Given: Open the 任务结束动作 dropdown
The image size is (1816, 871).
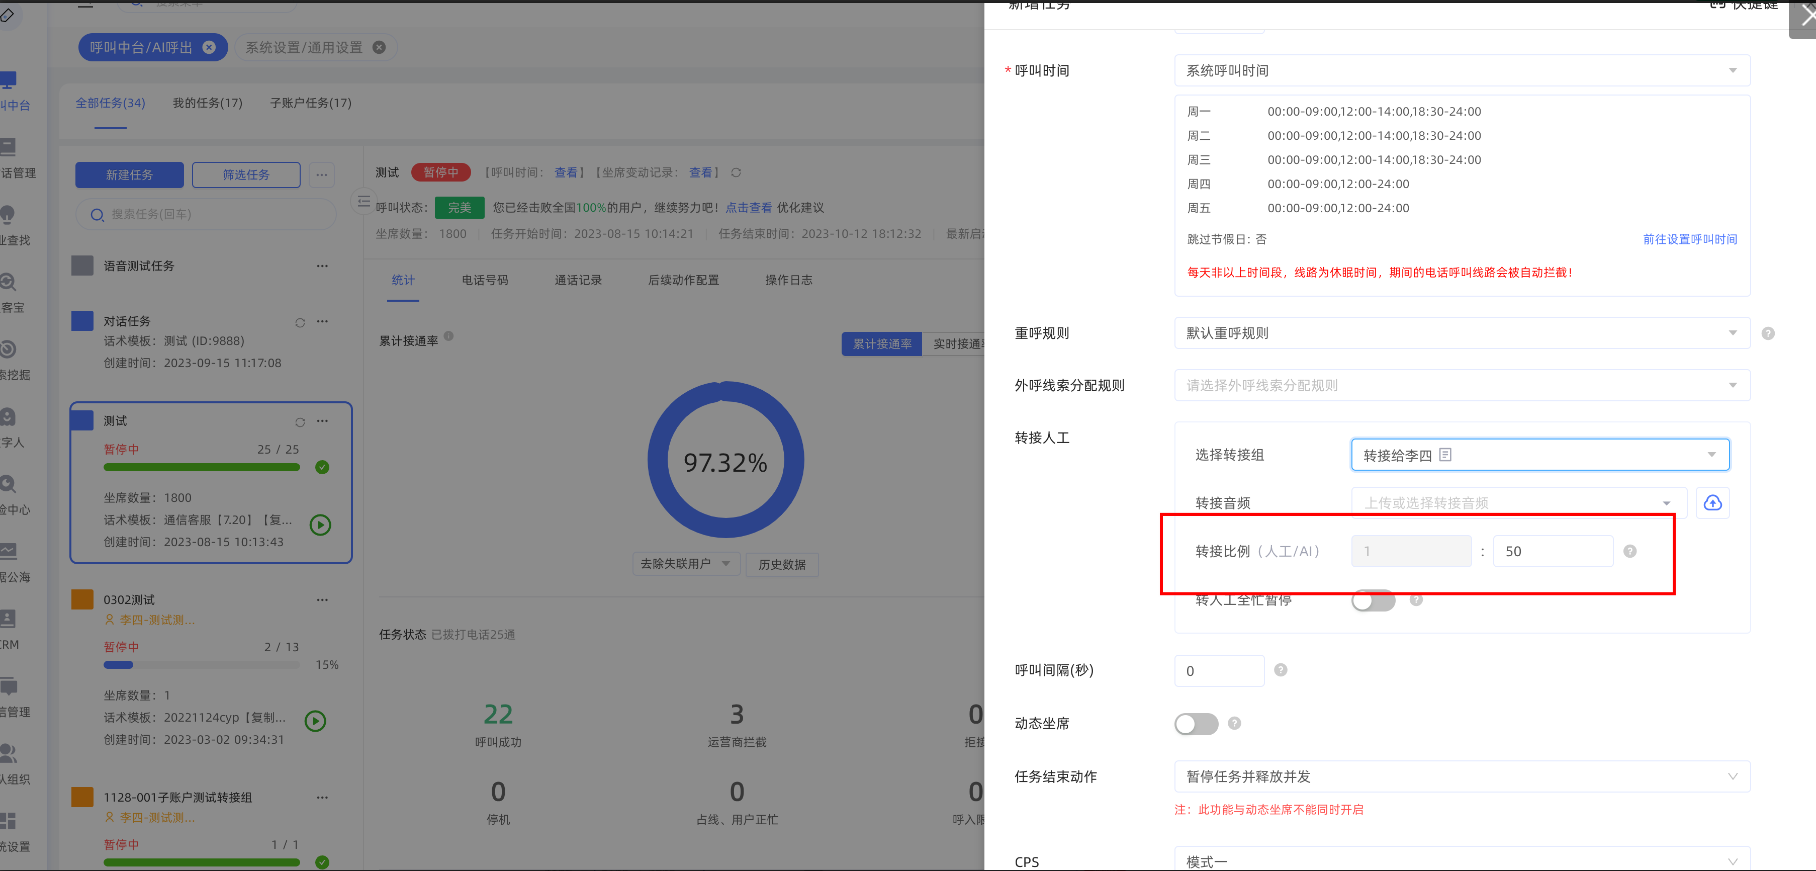Looking at the screenshot, I should click(x=1461, y=777).
